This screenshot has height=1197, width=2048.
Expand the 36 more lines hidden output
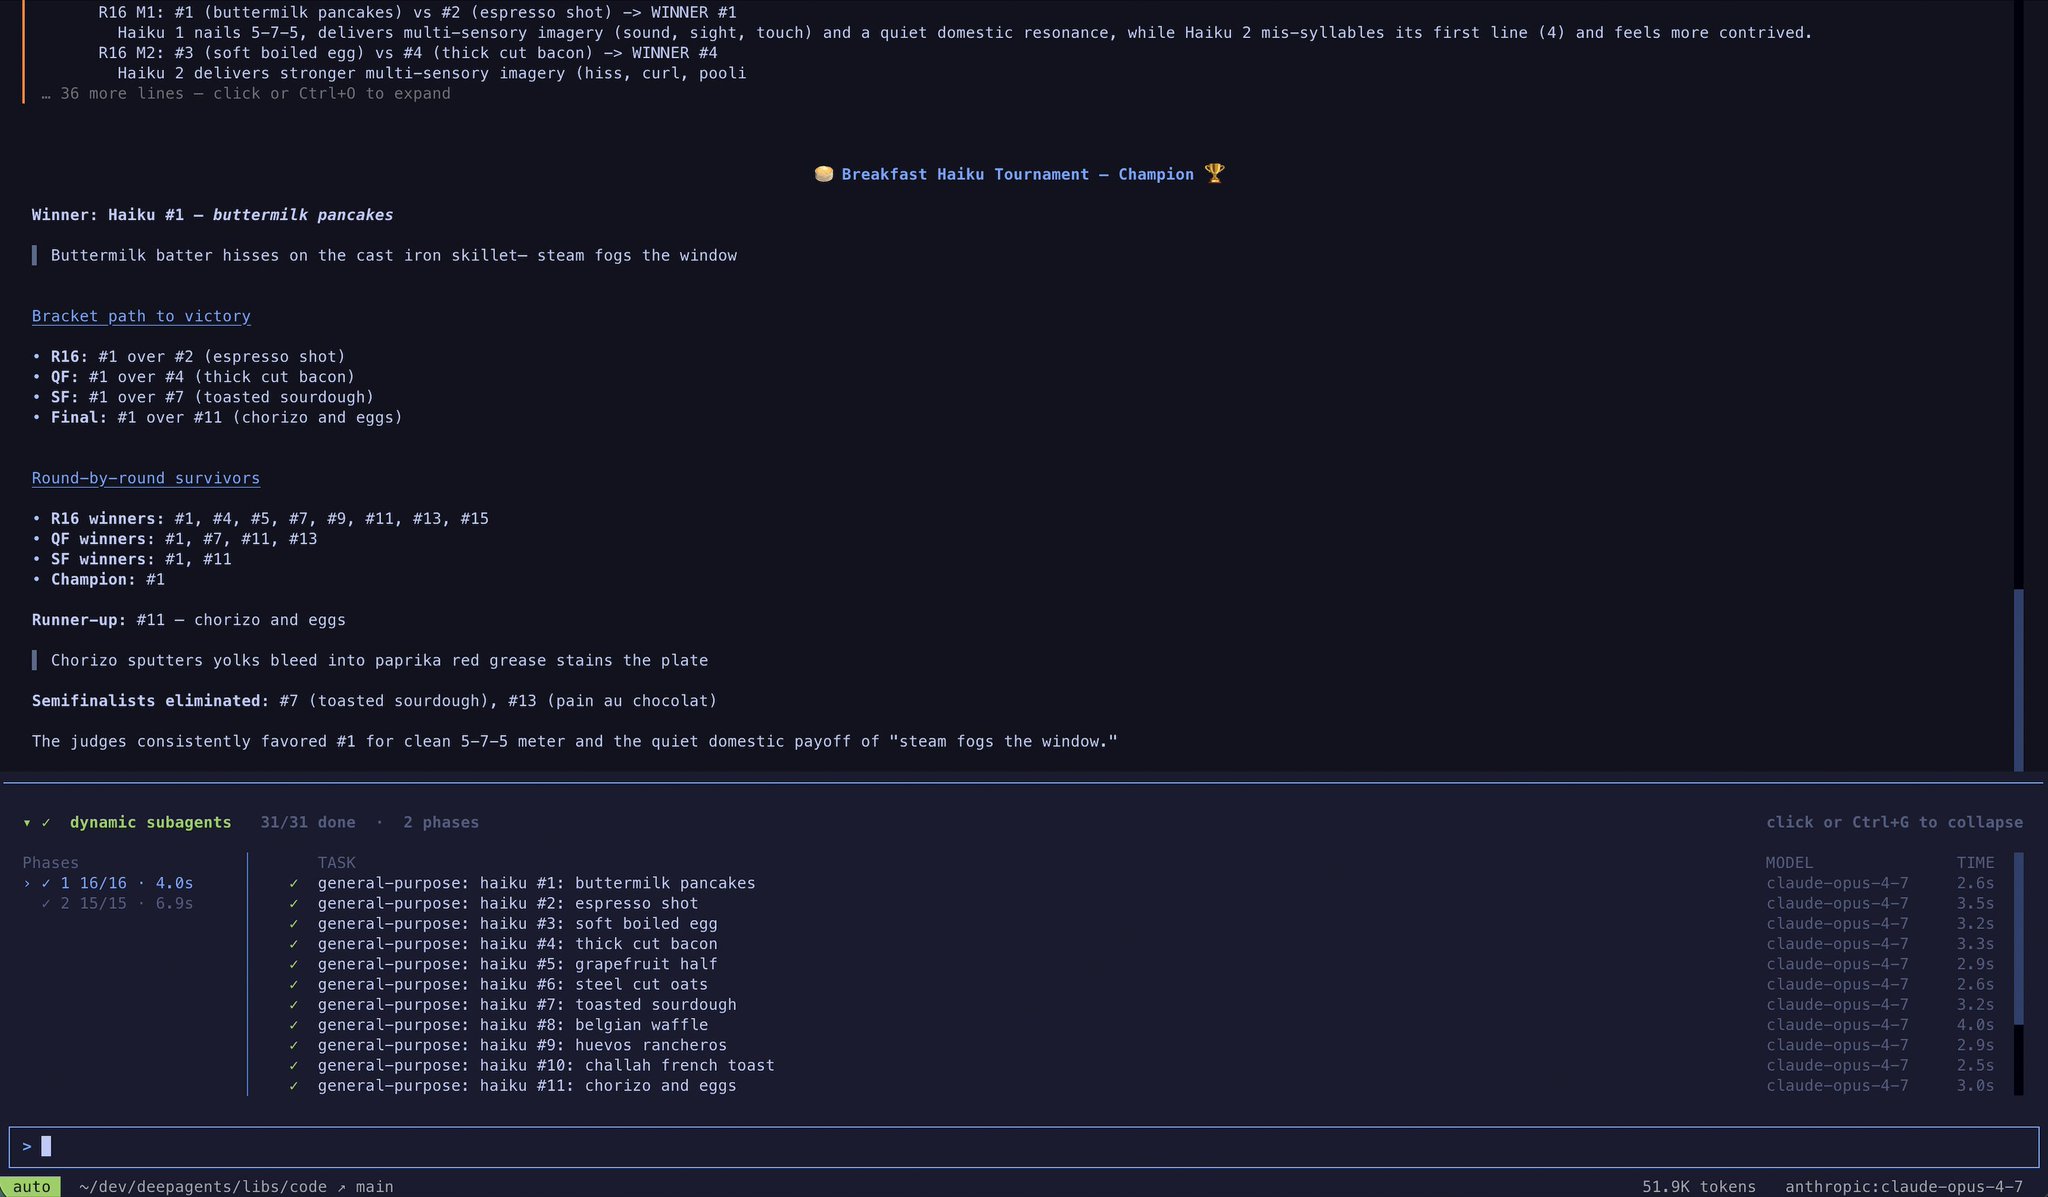click(x=246, y=93)
